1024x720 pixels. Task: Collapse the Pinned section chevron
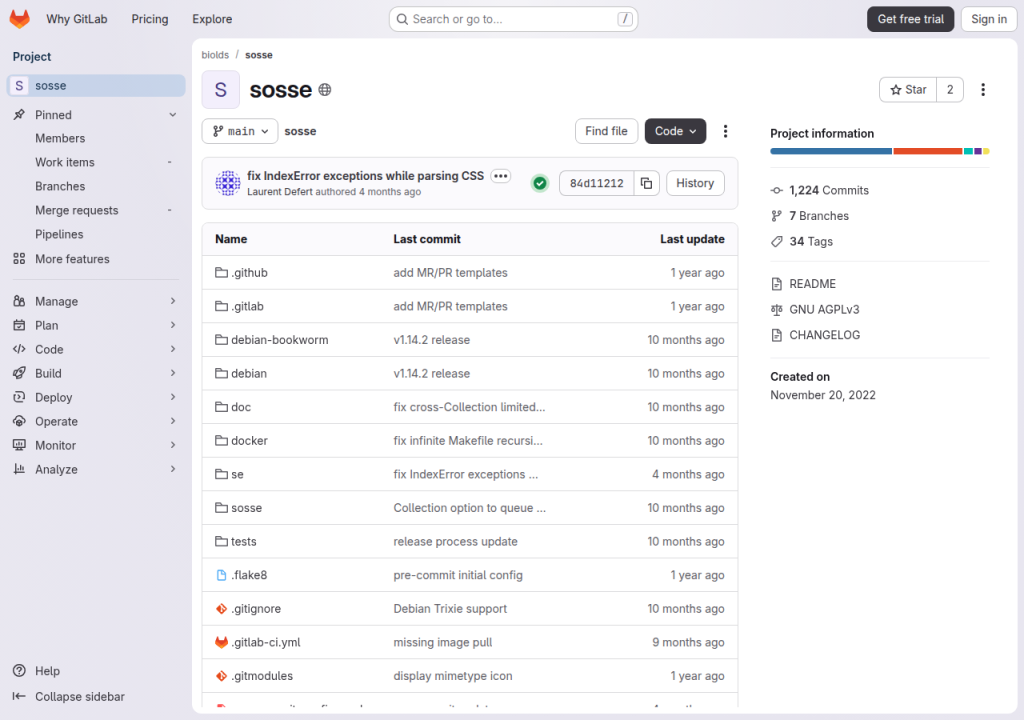172,115
